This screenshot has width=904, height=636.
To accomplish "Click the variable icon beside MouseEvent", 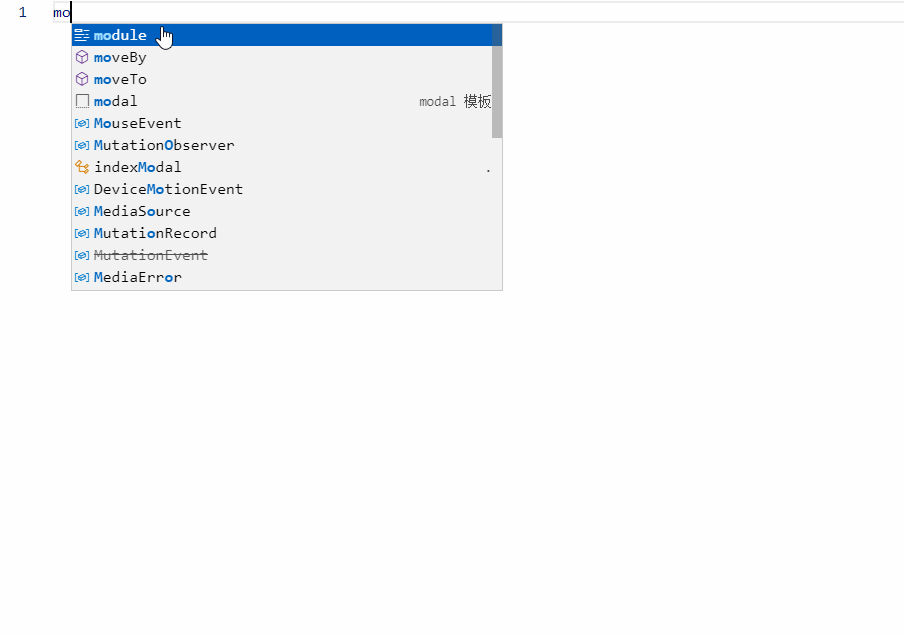I will (82, 123).
